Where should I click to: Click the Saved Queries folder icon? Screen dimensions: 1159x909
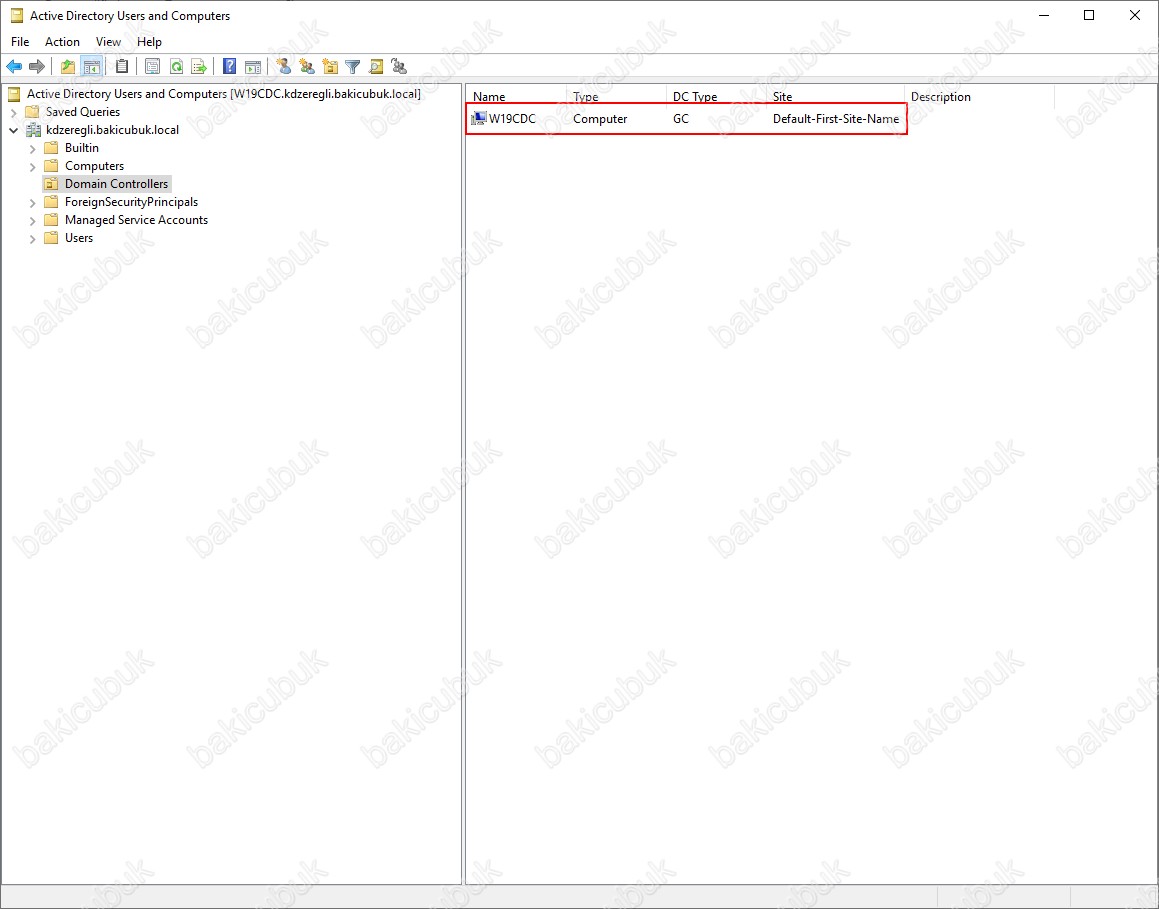click(x=32, y=112)
